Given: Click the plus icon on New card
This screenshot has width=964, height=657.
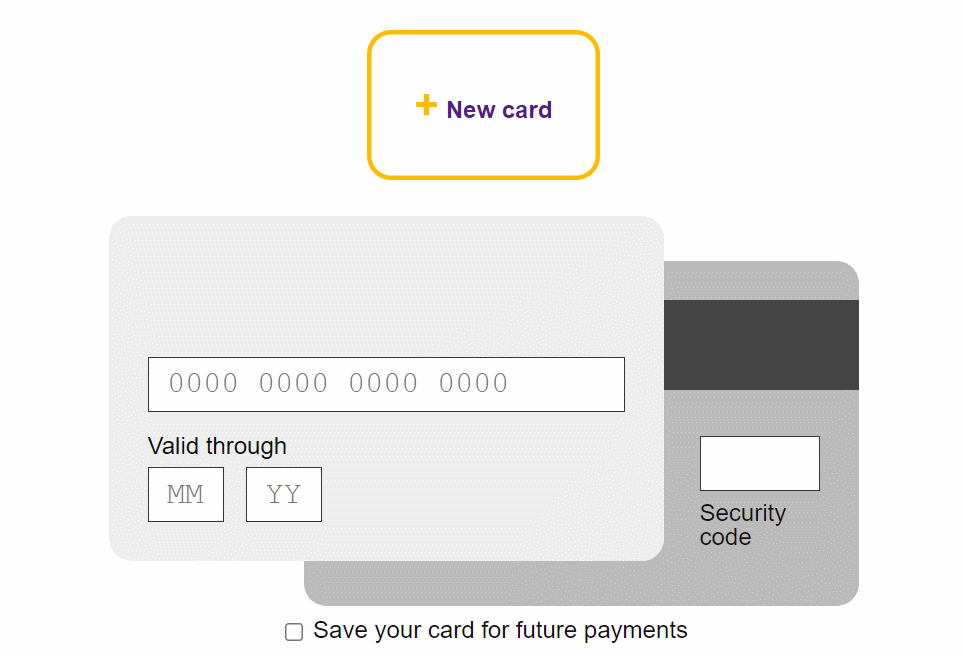Looking at the screenshot, I should click(x=425, y=103).
